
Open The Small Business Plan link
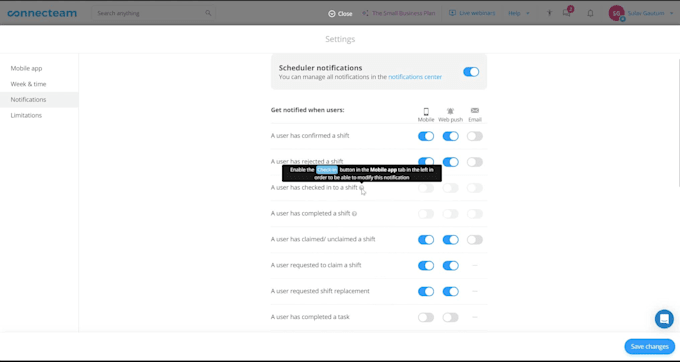click(x=403, y=13)
